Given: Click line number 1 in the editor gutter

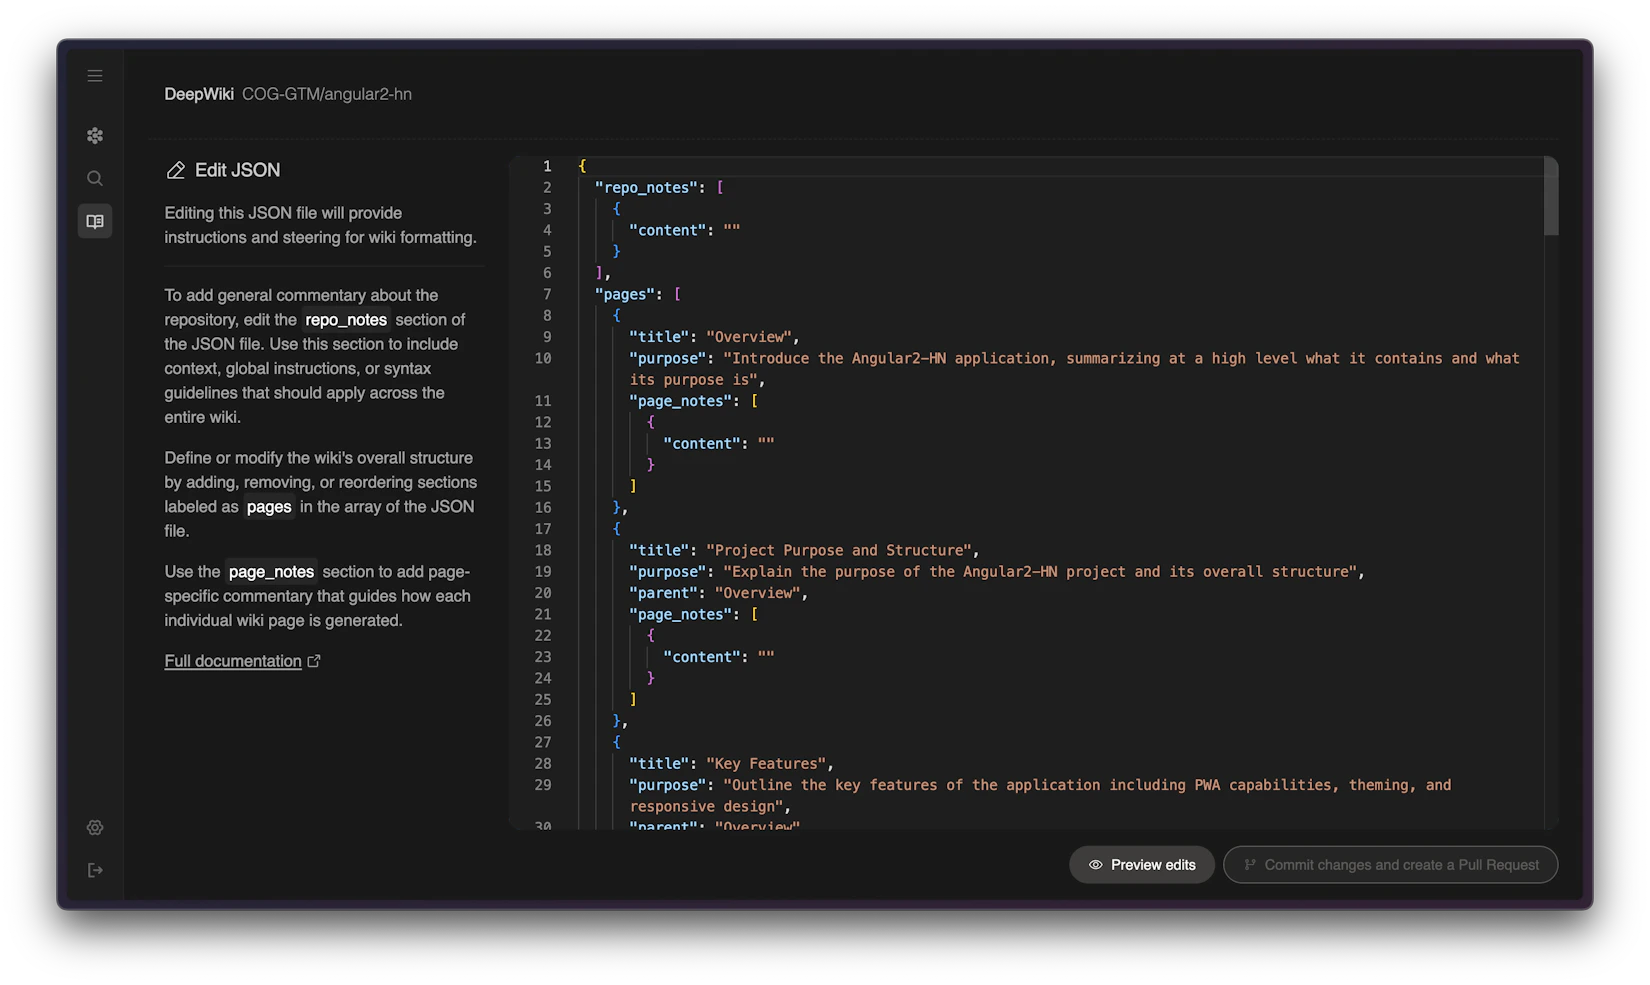Looking at the screenshot, I should [x=547, y=166].
